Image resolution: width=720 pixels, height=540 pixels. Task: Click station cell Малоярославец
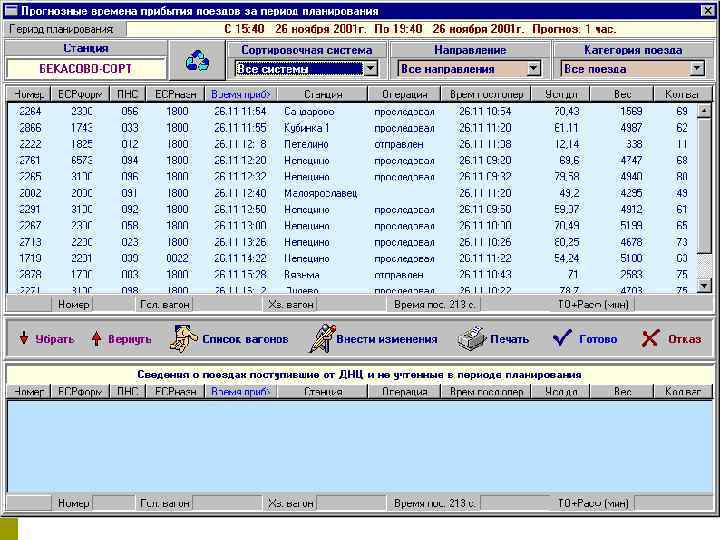point(321,193)
